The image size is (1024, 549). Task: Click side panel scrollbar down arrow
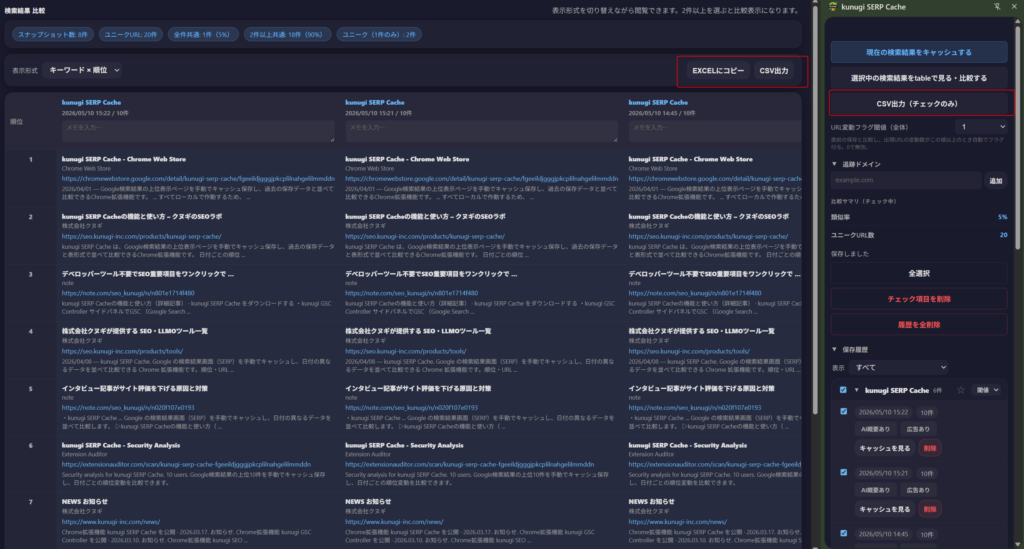click(1017, 544)
